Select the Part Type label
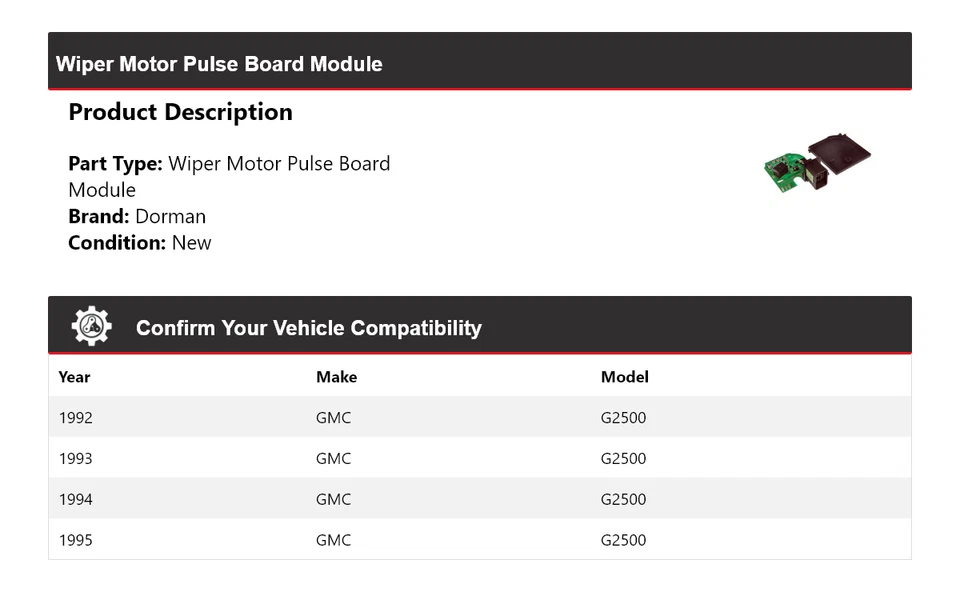Screen dimensions: 960x592 point(115,163)
